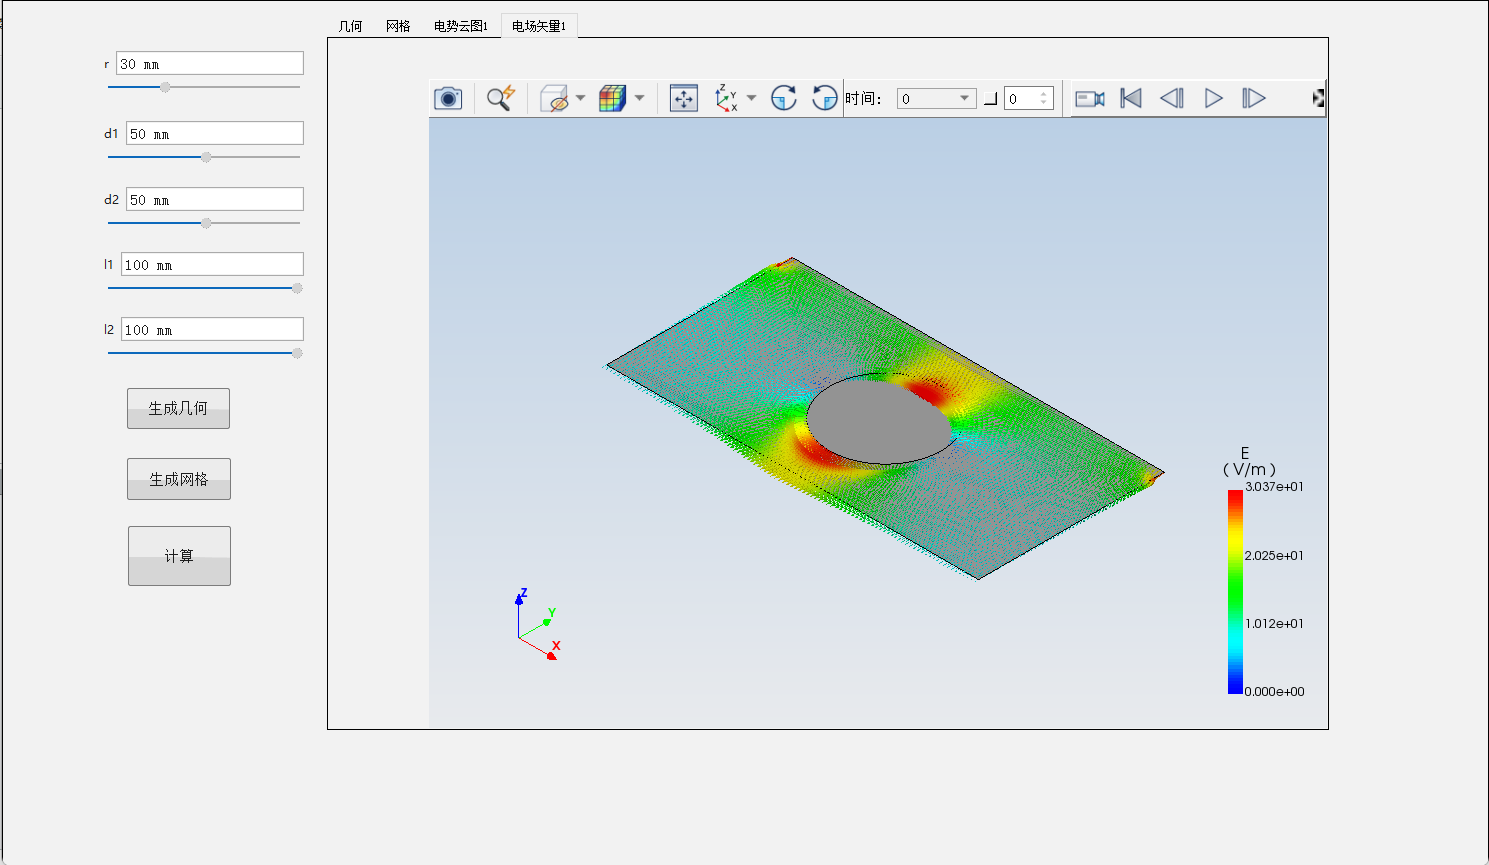Click the colored cube render mode icon
This screenshot has height=865, width=1489.
click(x=612, y=98)
